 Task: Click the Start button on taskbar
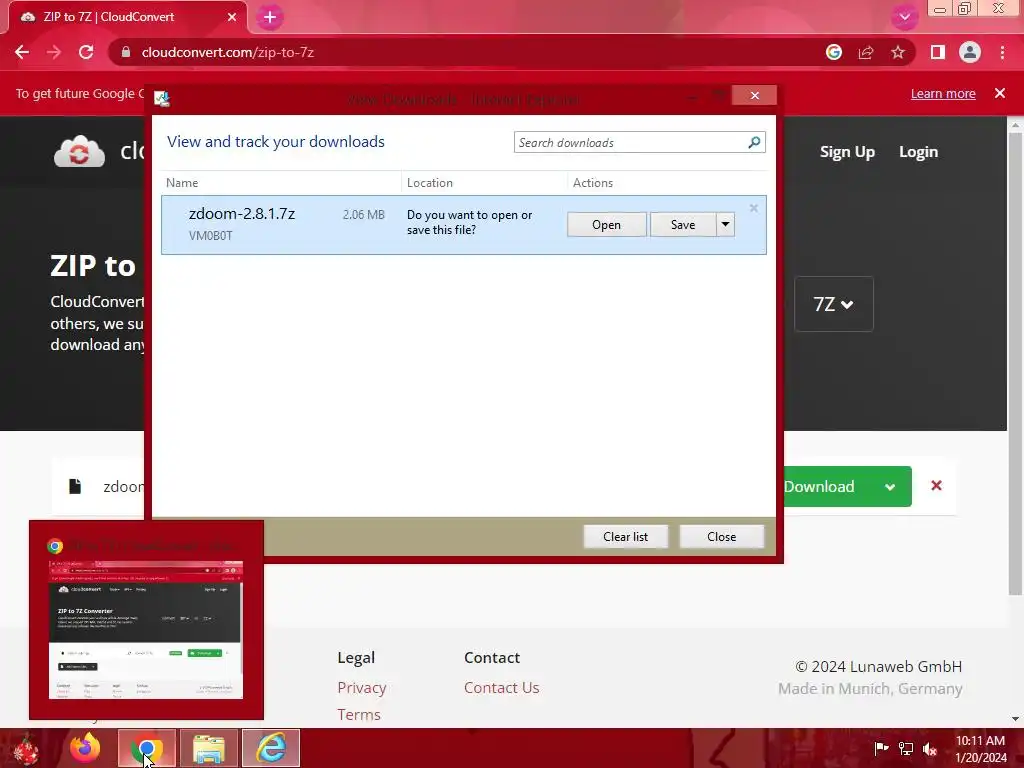[26, 748]
